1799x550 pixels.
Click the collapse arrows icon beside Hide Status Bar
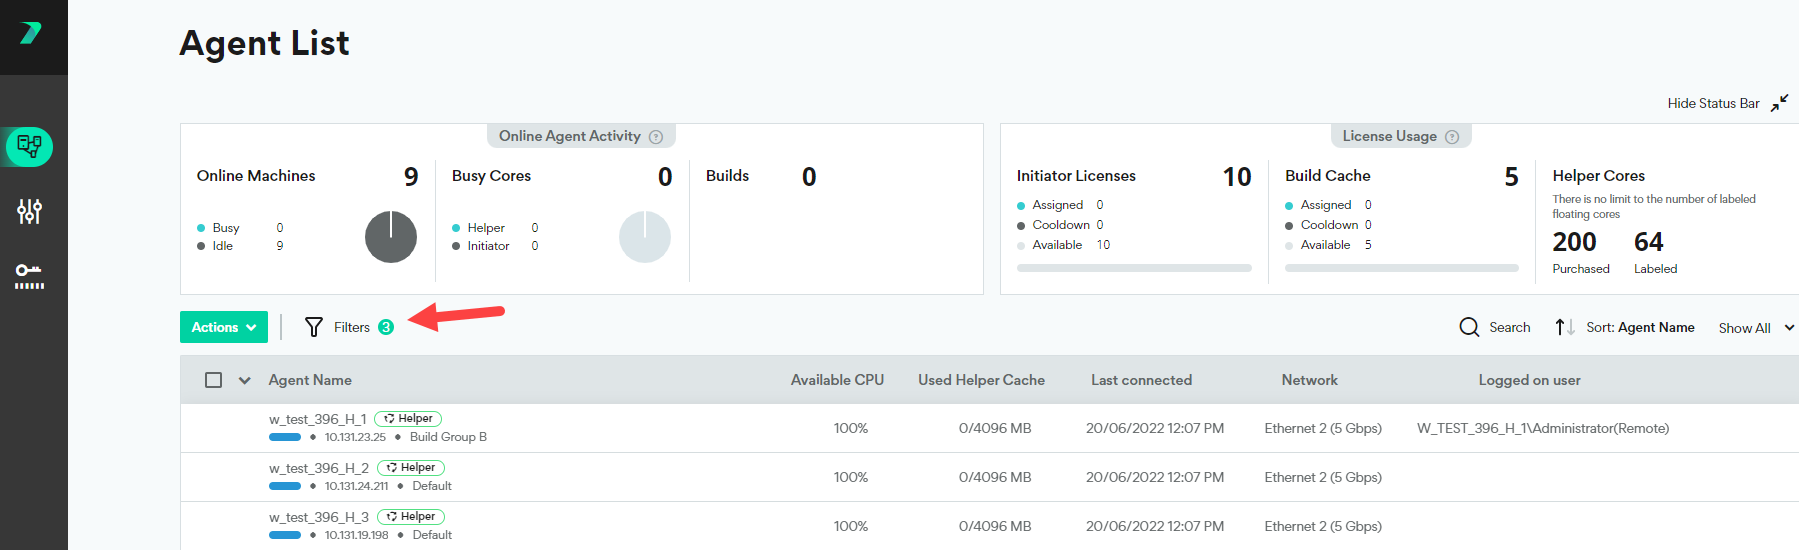(x=1779, y=103)
